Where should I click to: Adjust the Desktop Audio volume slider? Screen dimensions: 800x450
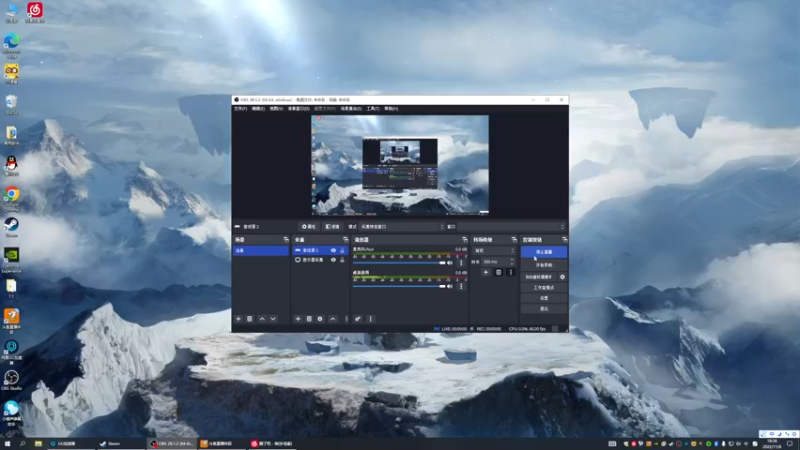click(x=399, y=286)
